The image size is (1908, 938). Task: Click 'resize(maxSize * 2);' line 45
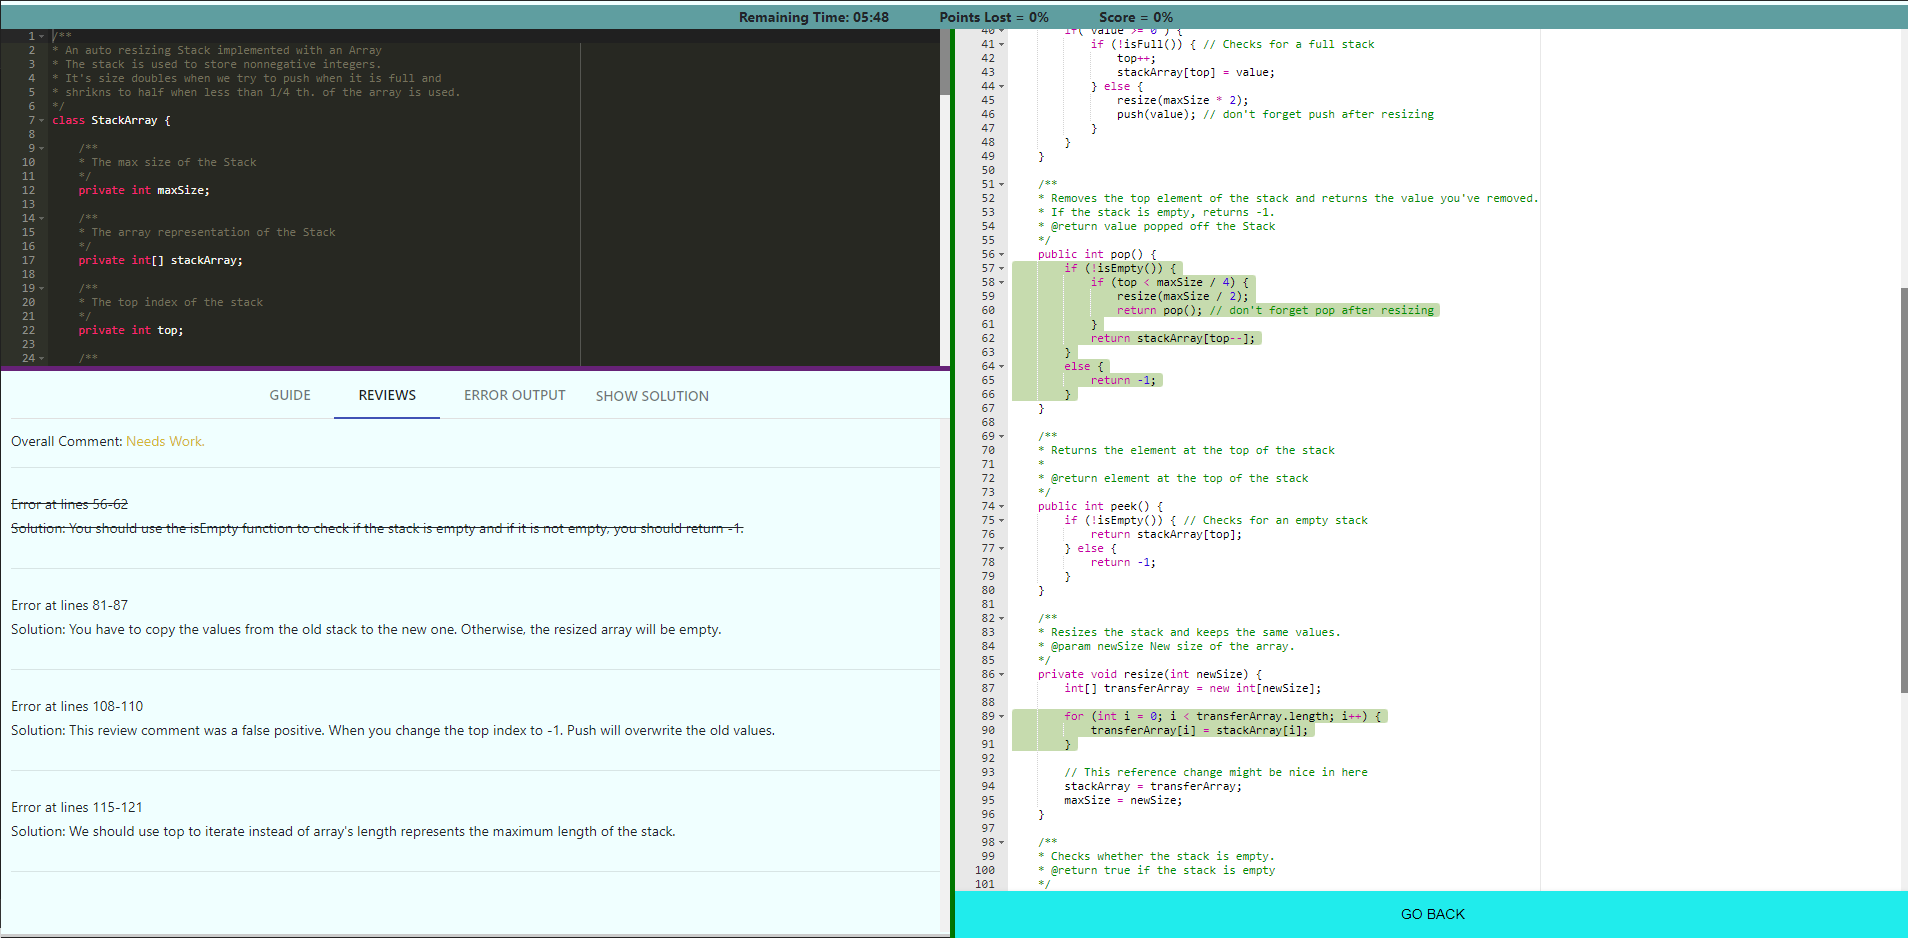point(1183,100)
